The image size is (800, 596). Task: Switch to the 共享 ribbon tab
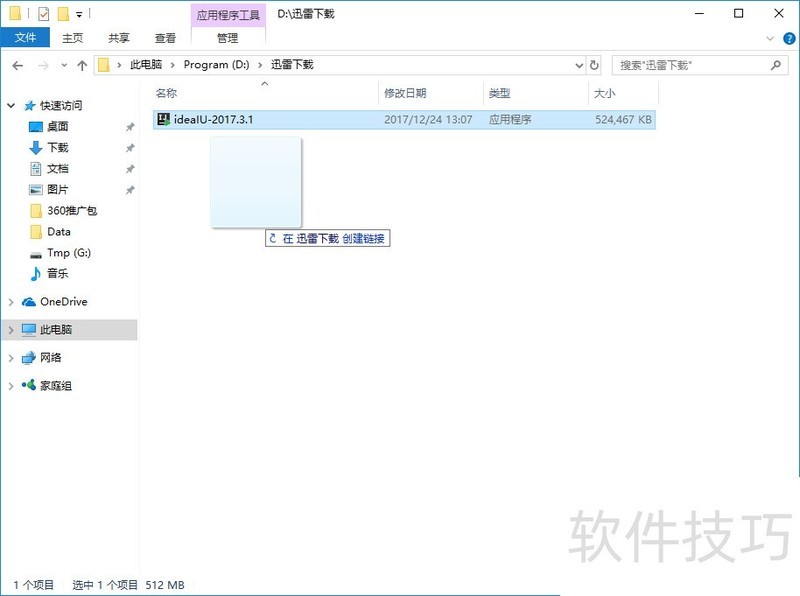(118, 38)
